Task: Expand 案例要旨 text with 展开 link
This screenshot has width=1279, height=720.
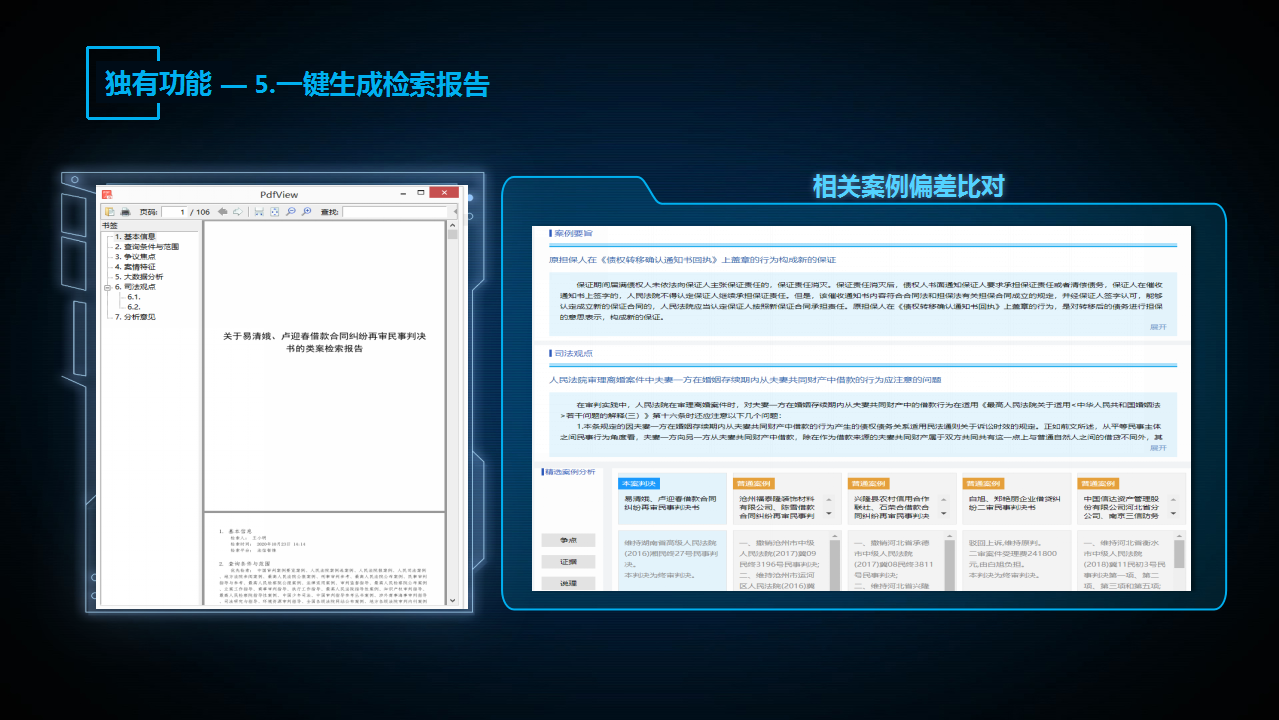Action: click(1157, 326)
